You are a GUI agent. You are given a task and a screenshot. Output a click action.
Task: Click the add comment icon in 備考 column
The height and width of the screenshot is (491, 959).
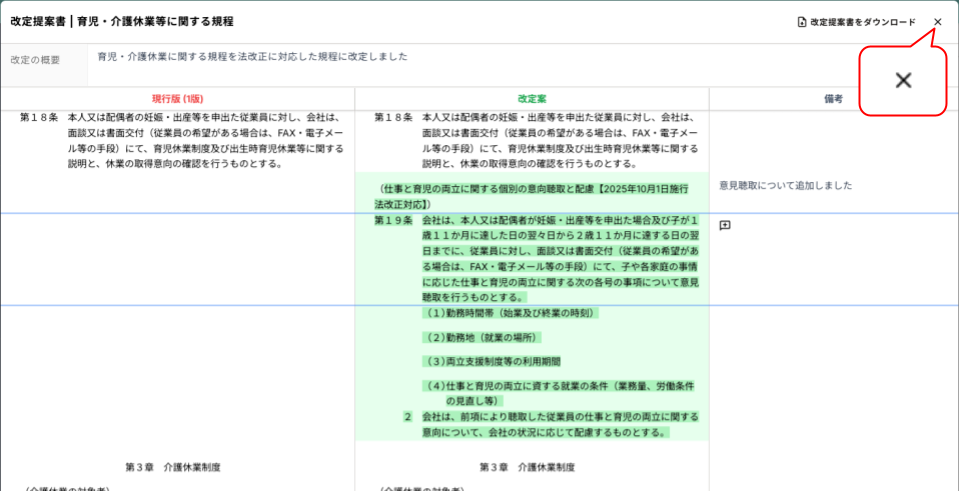tap(725, 225)
